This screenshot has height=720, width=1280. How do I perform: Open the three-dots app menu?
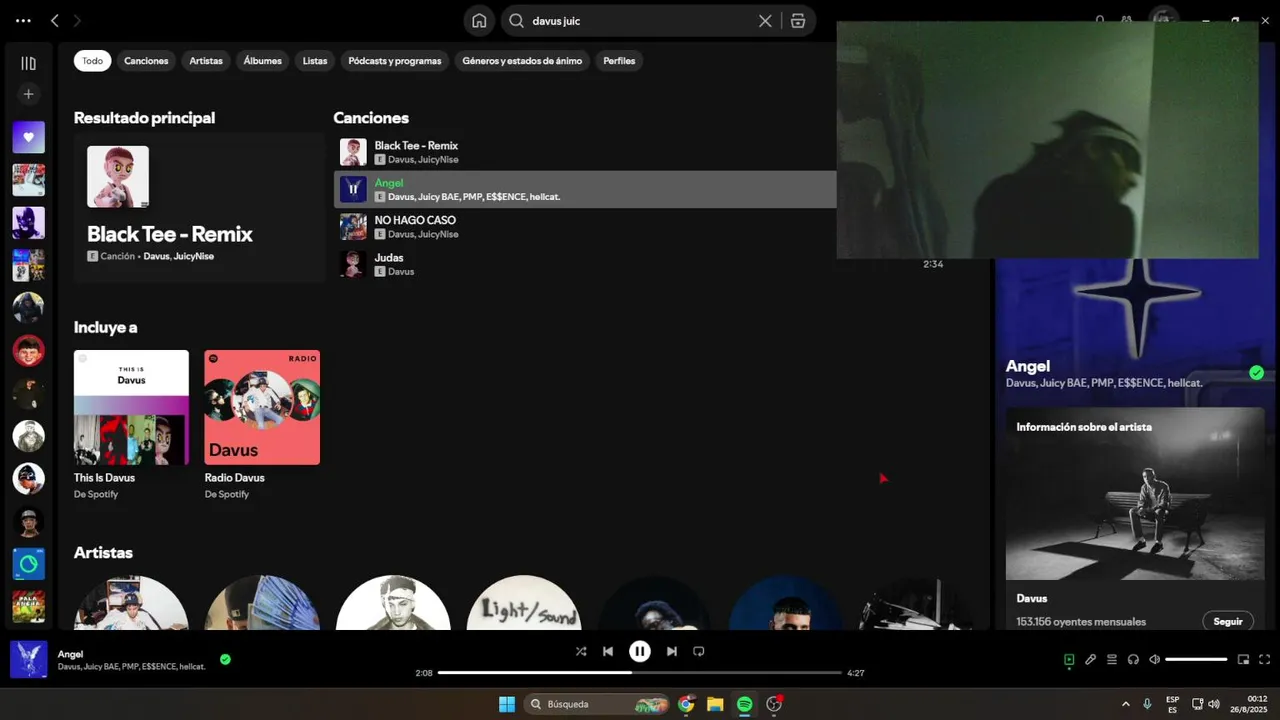pyautogui.click(x=23, y=21)
